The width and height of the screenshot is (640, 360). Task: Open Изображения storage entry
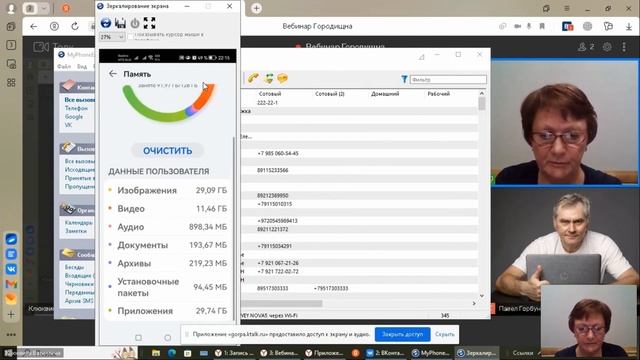(167, 190)
